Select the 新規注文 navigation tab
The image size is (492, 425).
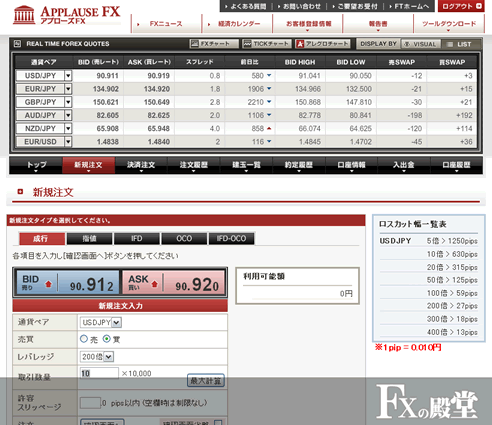[x=88, y=165]
